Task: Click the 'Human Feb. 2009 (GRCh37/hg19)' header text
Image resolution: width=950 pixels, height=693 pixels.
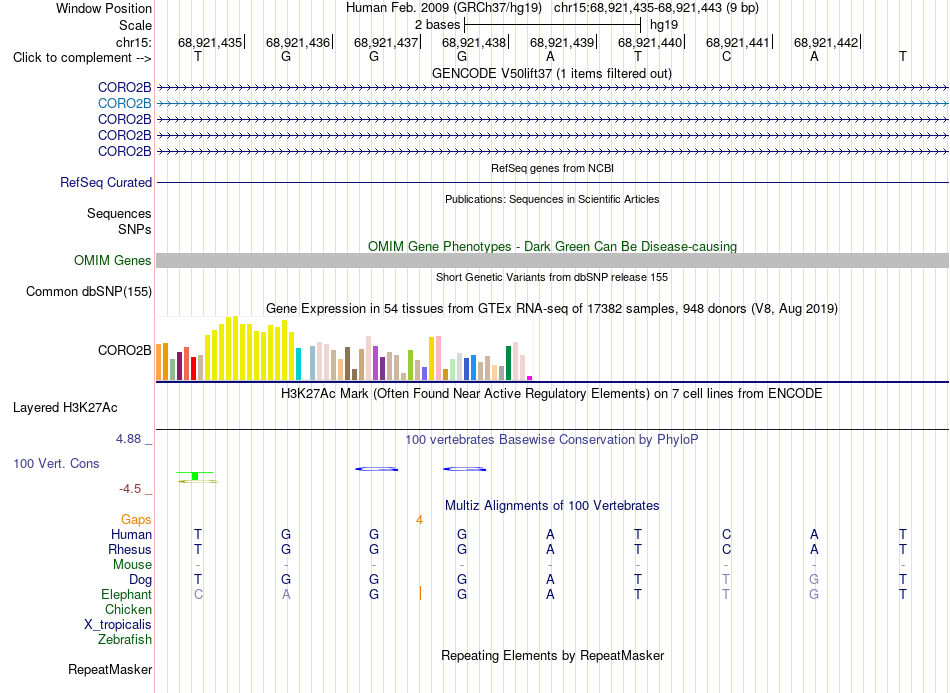Action: coord(445,8)
